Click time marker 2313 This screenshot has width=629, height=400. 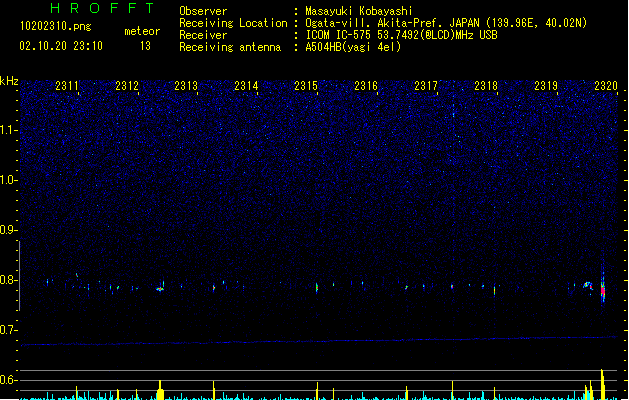point(186,86)
